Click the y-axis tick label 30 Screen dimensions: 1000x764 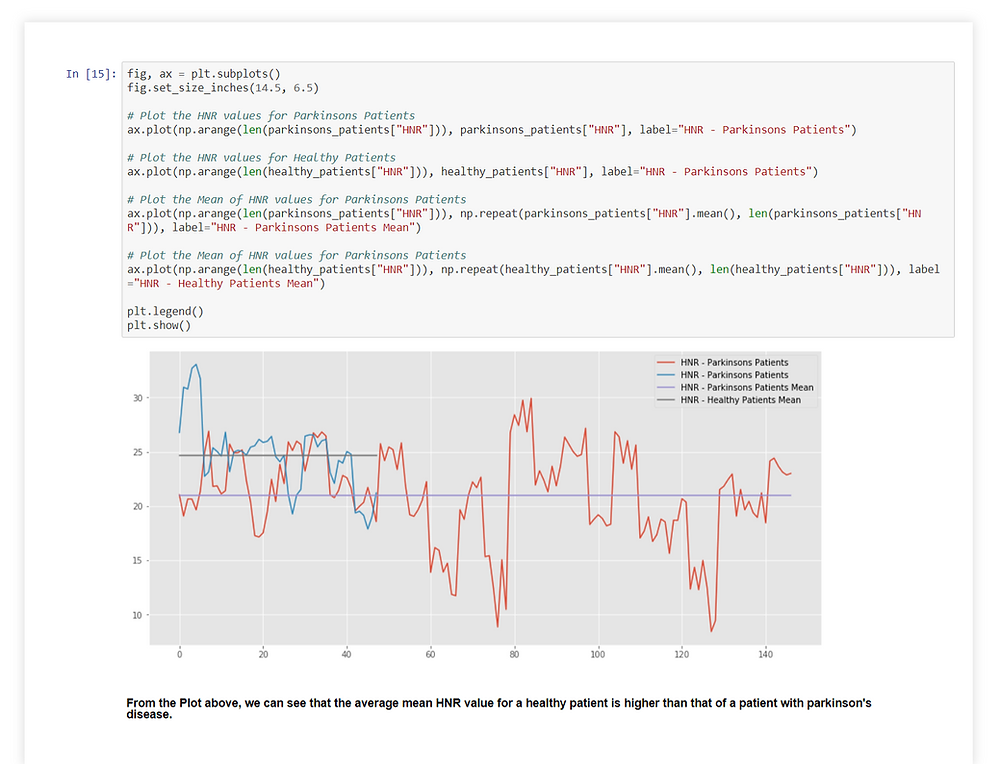[x=138, y=398]
